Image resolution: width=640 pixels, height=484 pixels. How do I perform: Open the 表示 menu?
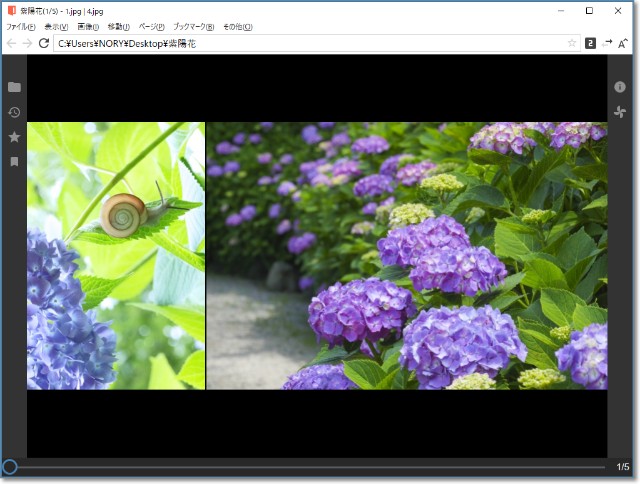tap(56, 27)
